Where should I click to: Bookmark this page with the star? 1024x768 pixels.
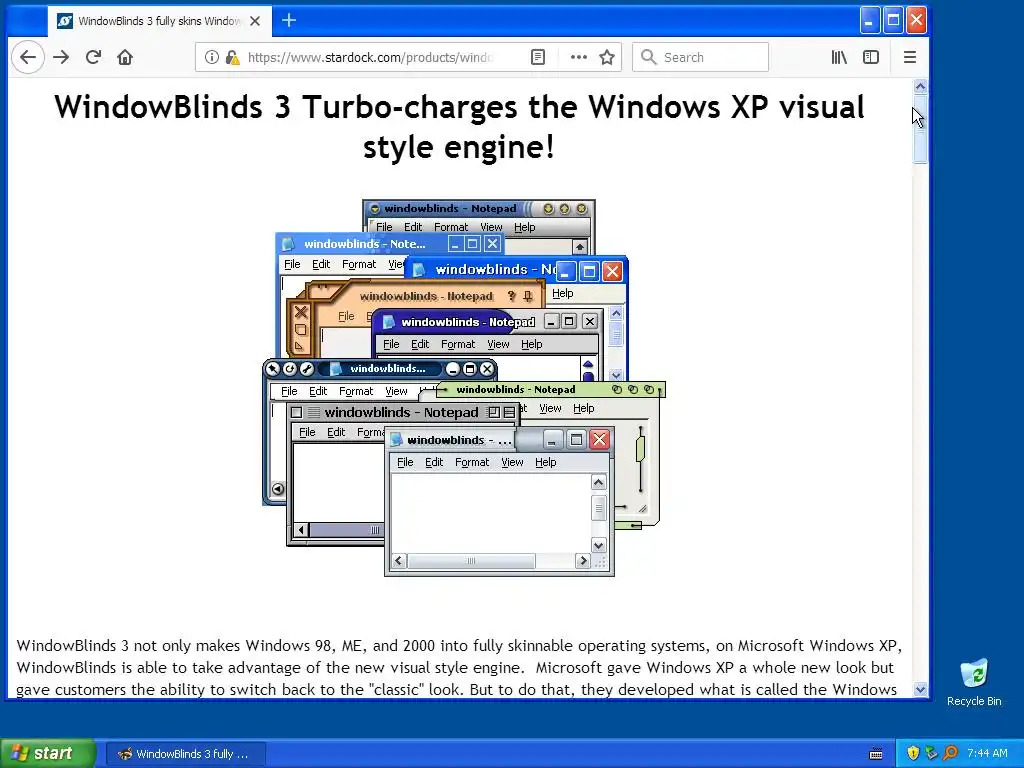(607, 57)
